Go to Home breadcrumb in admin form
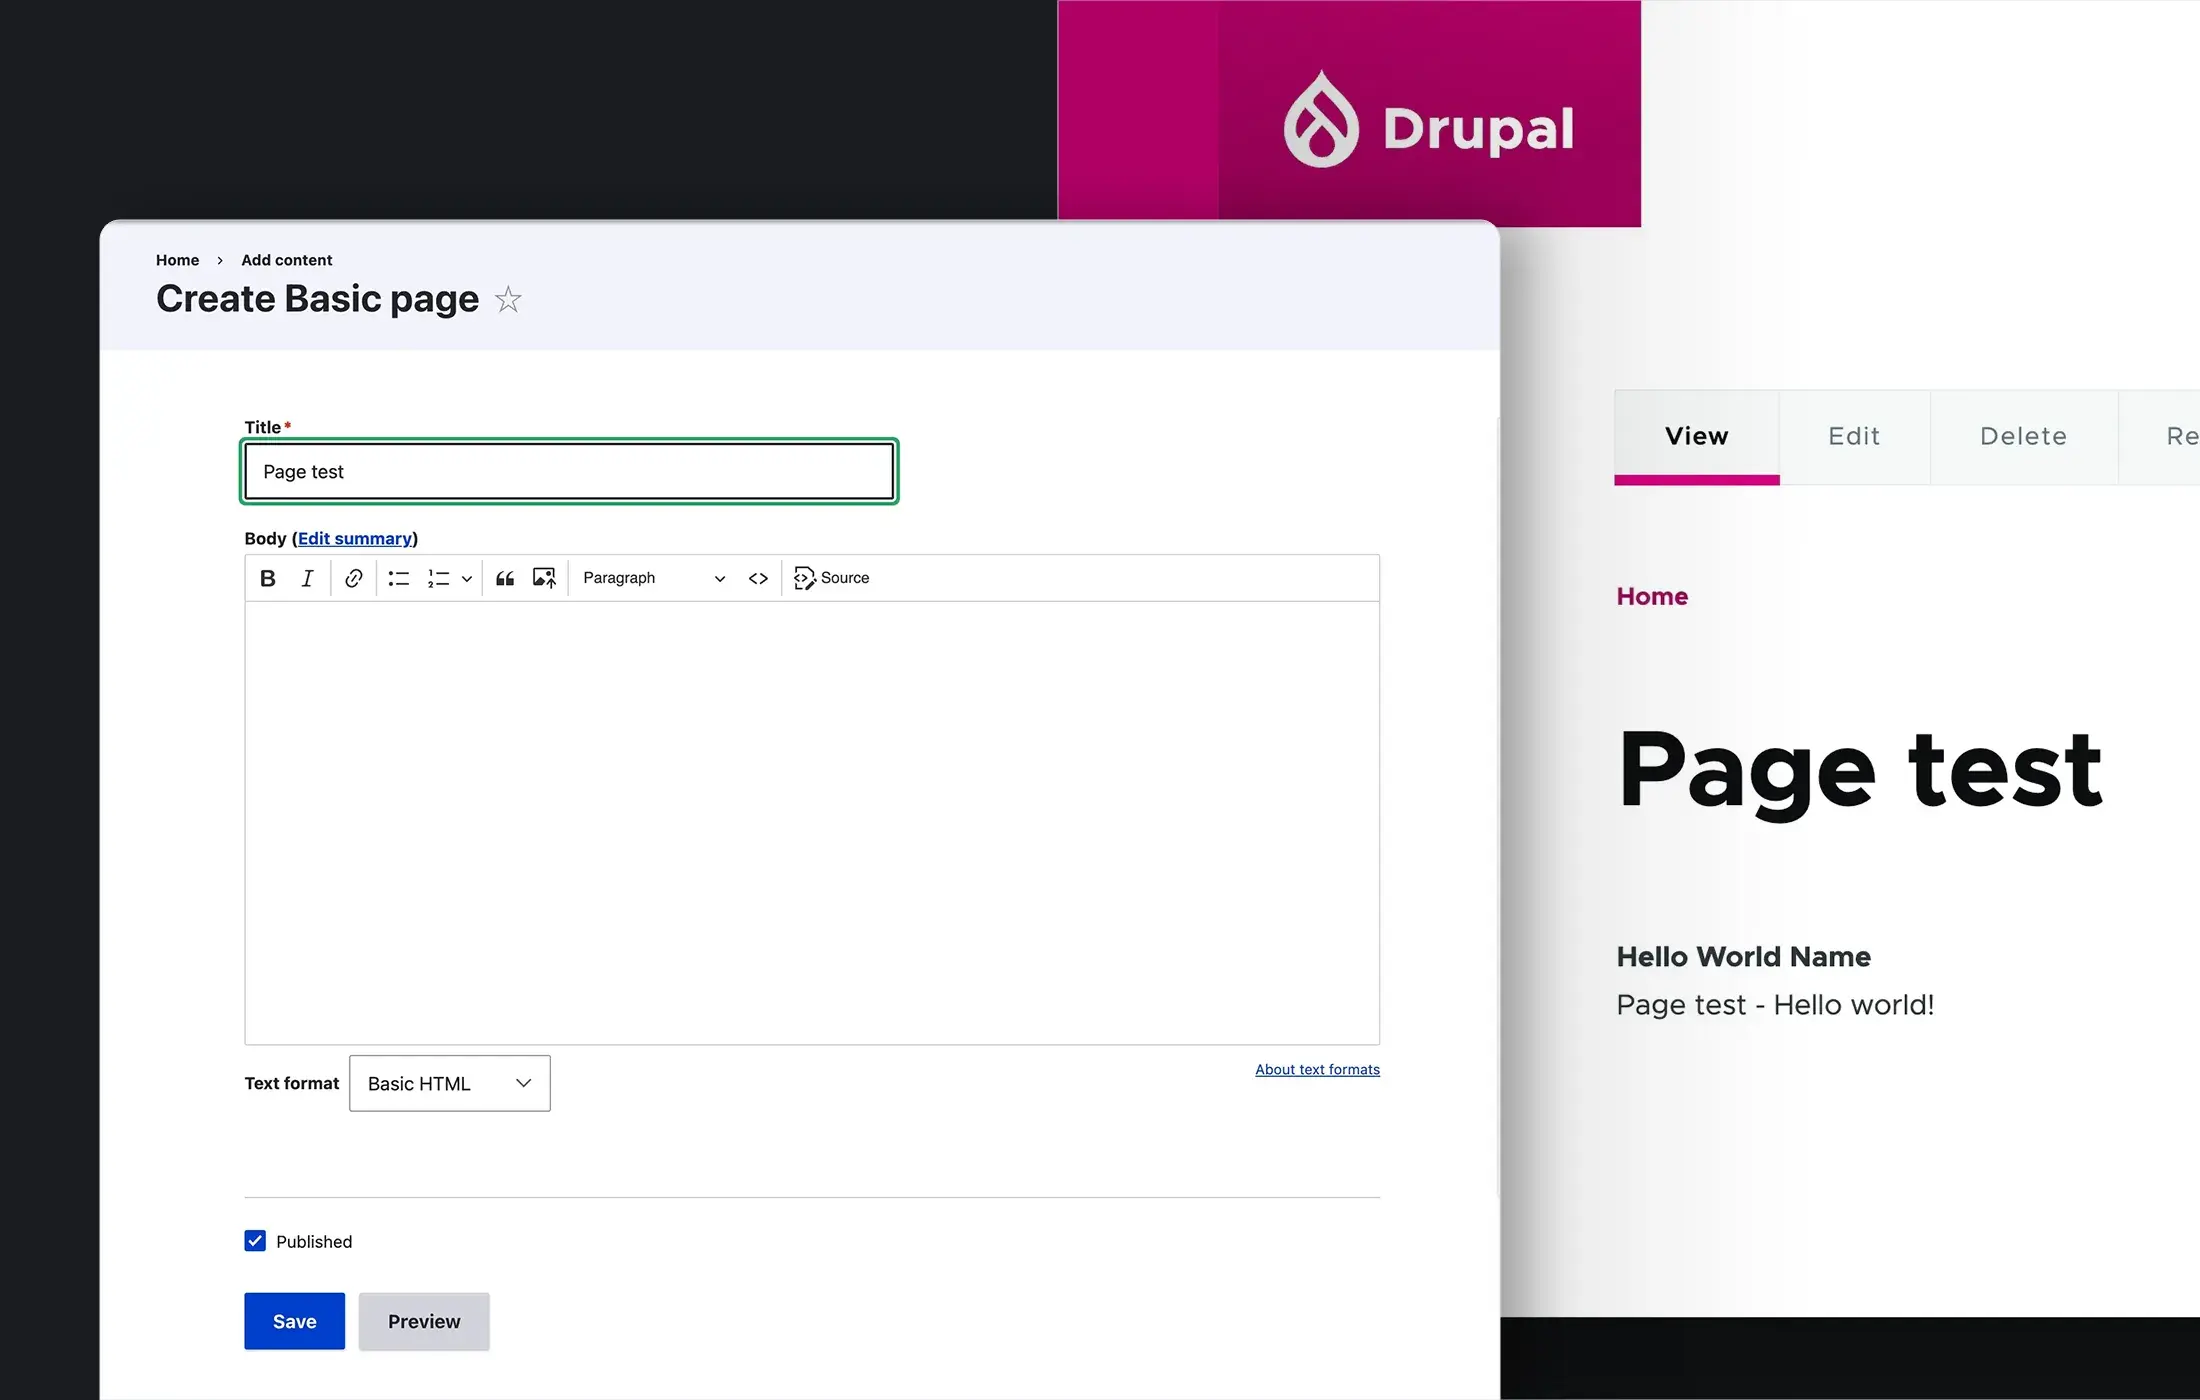2200x1400 pixels. click(x=177, y=260)
